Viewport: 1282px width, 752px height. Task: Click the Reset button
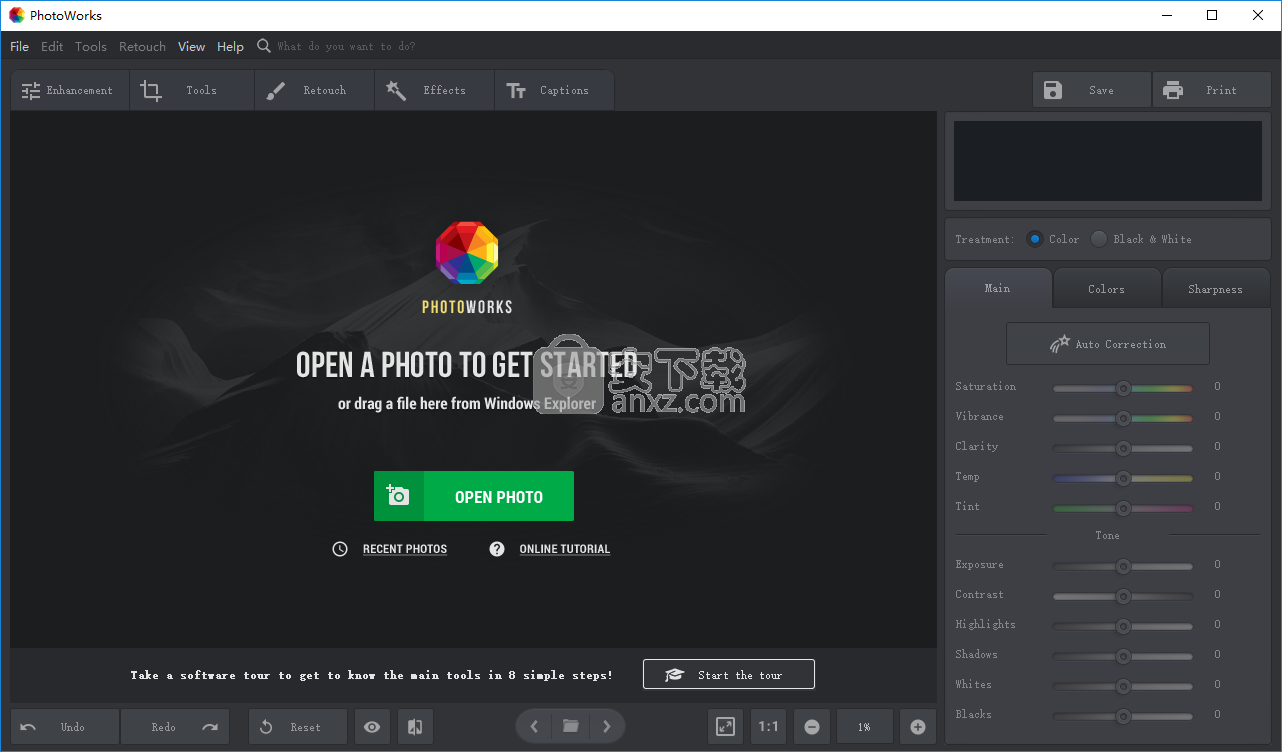coord(298,727)
